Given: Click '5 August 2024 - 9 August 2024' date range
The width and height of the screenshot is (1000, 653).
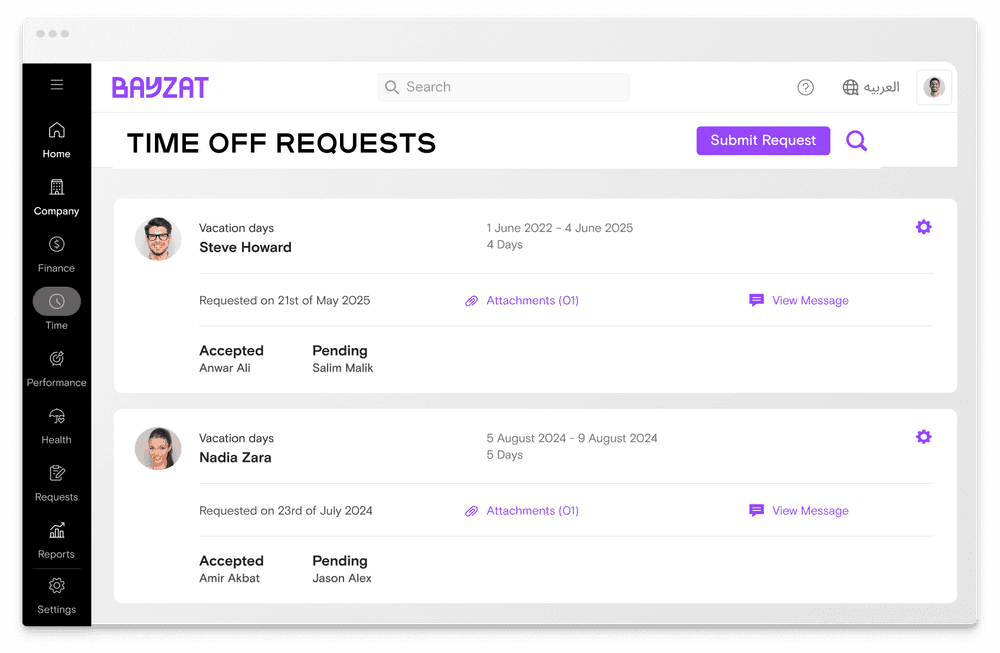Looking at the screenshot, I should pyautogui.click(x=572, y=438).
